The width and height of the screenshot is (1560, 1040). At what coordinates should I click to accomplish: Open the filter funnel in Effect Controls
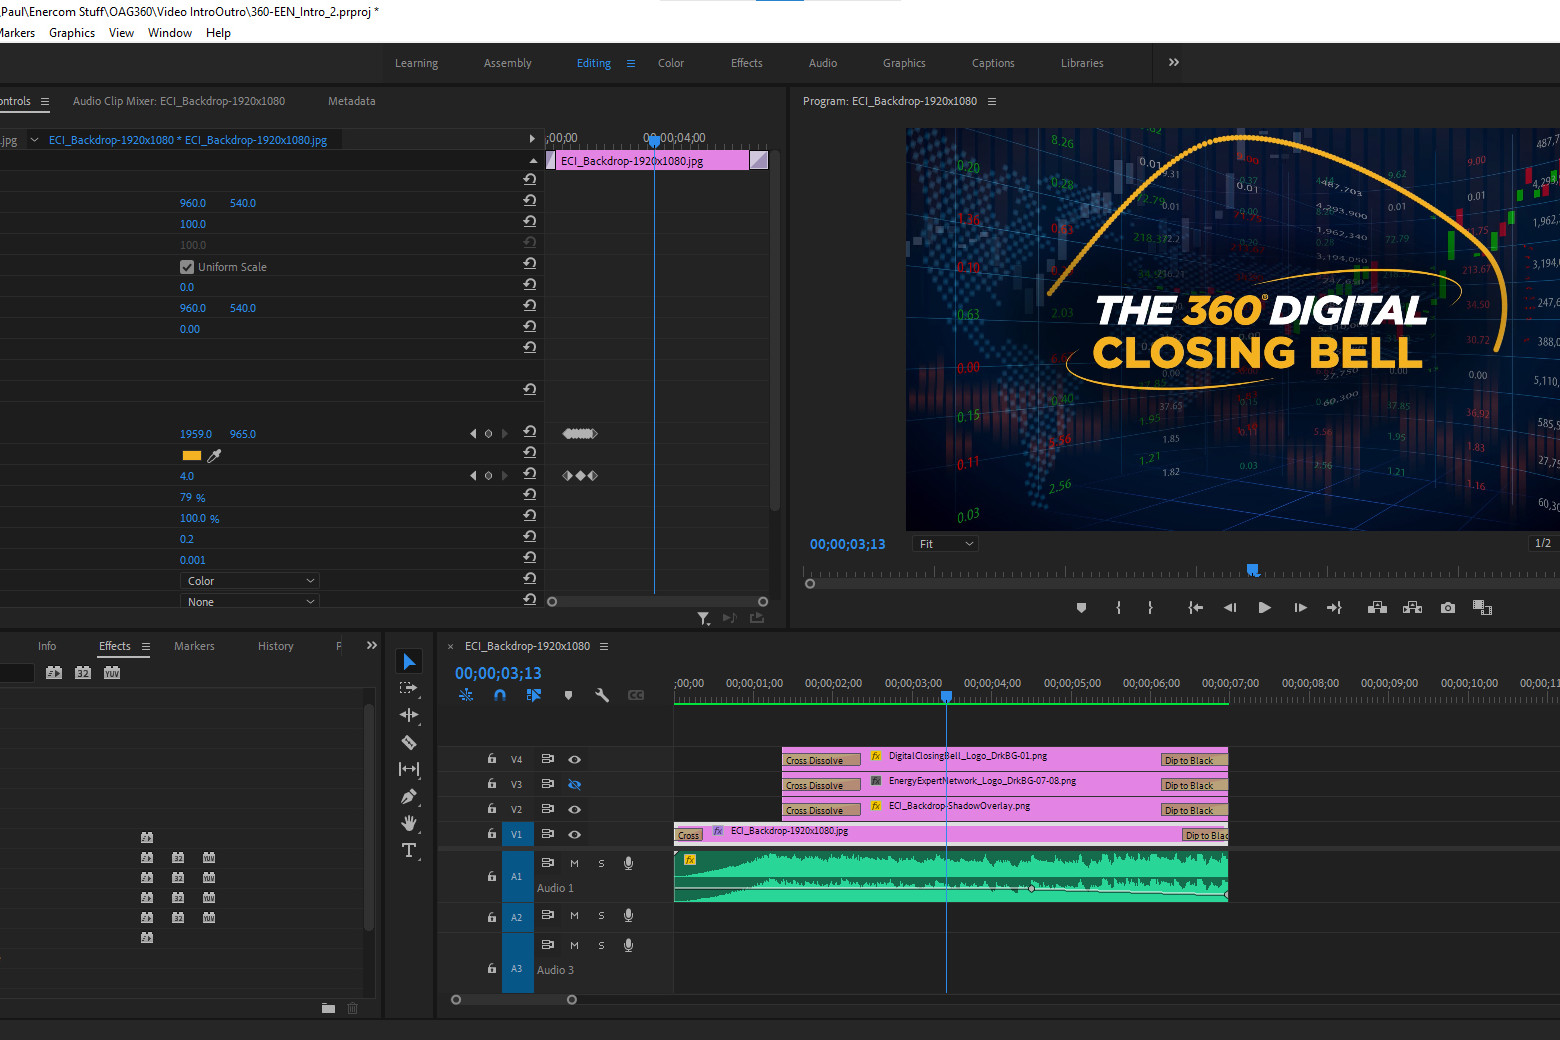click(x=703, y=618)
